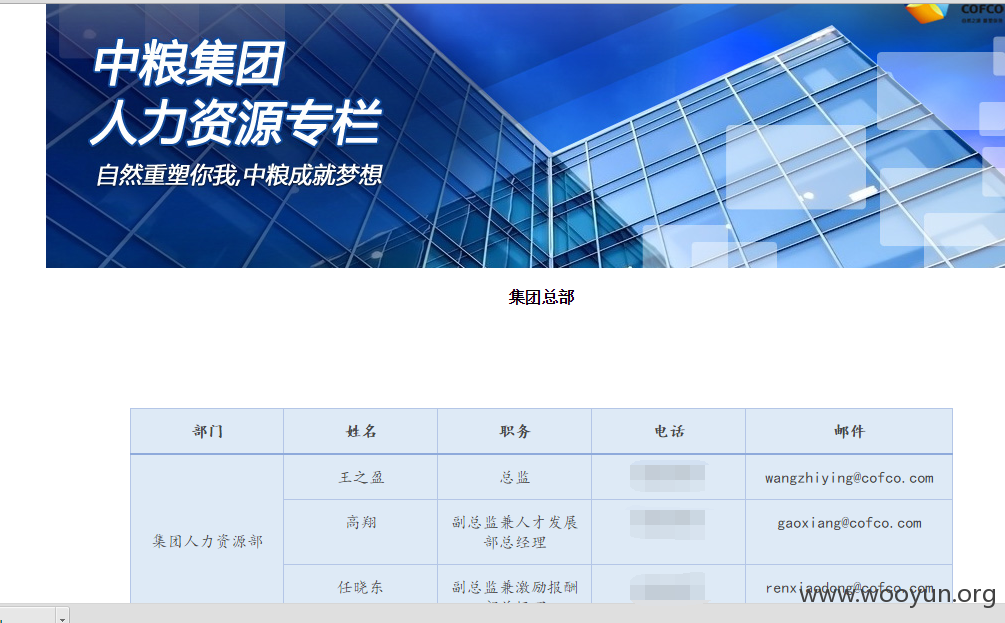Click the 电话 column header
Viewport: 1005px width, 623px height.
(x=669, y=431)
